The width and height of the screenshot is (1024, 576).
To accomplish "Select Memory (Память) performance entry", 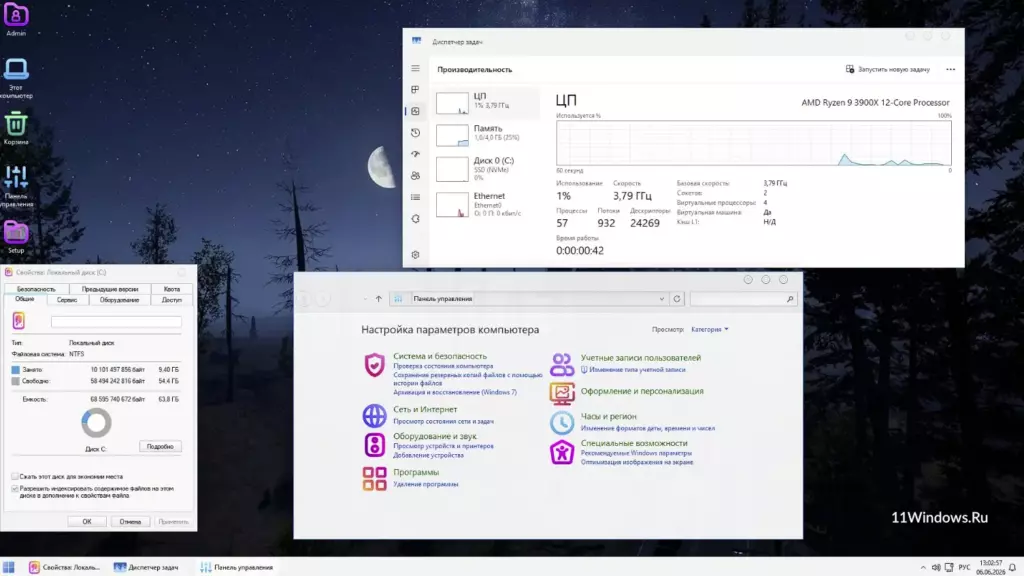I will pyautogui.click(x=487, y=135).
